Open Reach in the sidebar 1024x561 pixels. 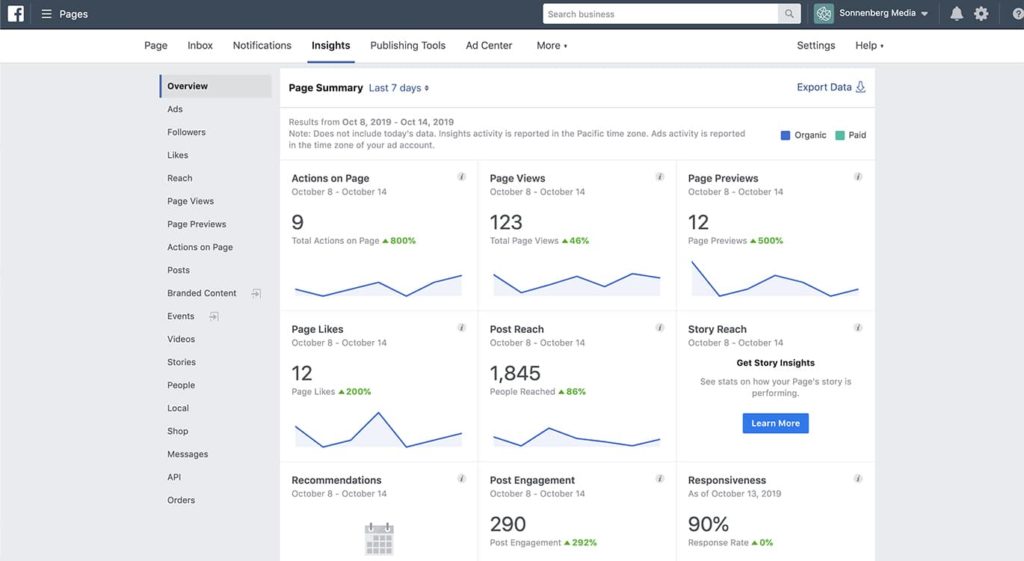point(180,178)
